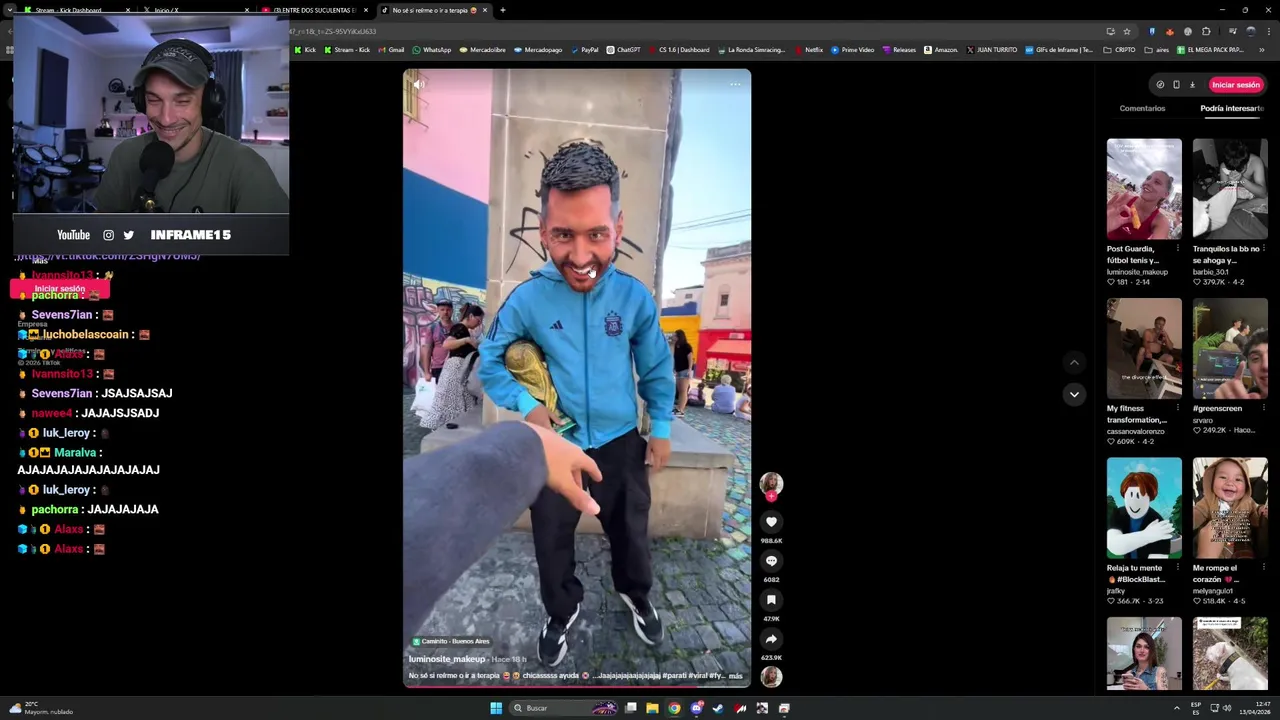Click pink Iniciar sesión button top right
This screenshot has width=1280, height=720.
tap(1236, 85)
